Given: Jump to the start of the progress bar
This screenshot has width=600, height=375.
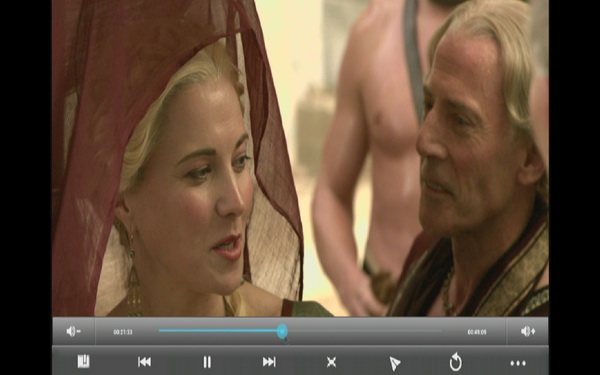Looking at the screenshot, I should (x=160, y=331).
